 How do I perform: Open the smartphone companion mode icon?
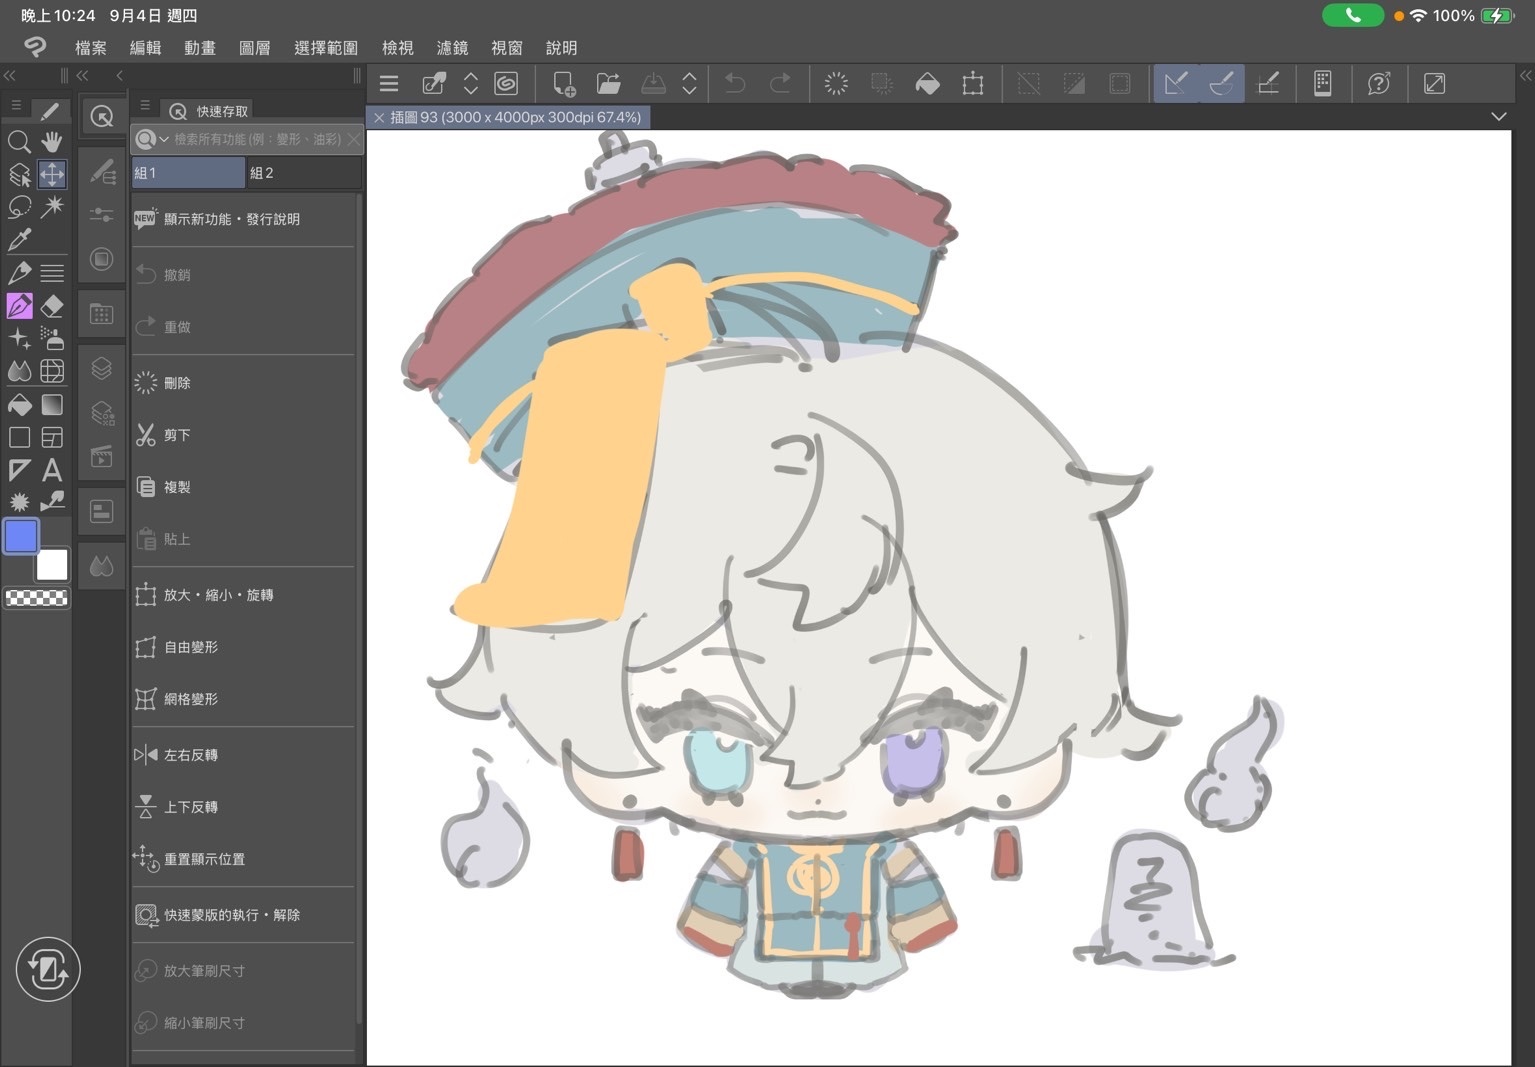point(1323,84)
